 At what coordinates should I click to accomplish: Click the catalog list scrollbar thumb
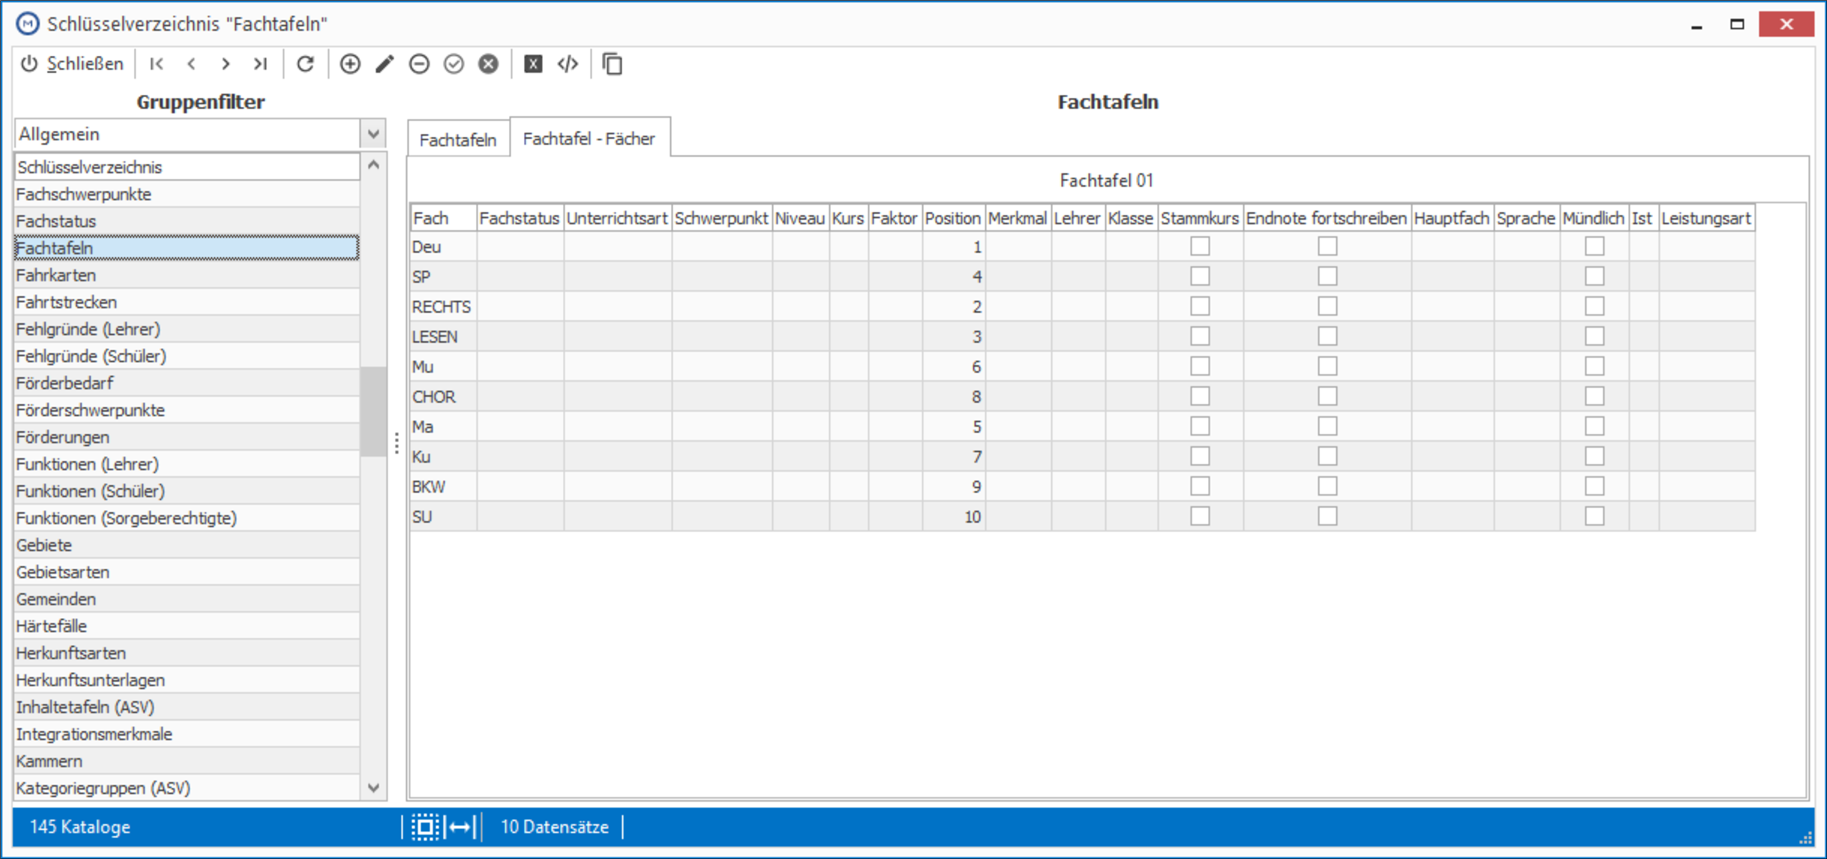(373, 411)
